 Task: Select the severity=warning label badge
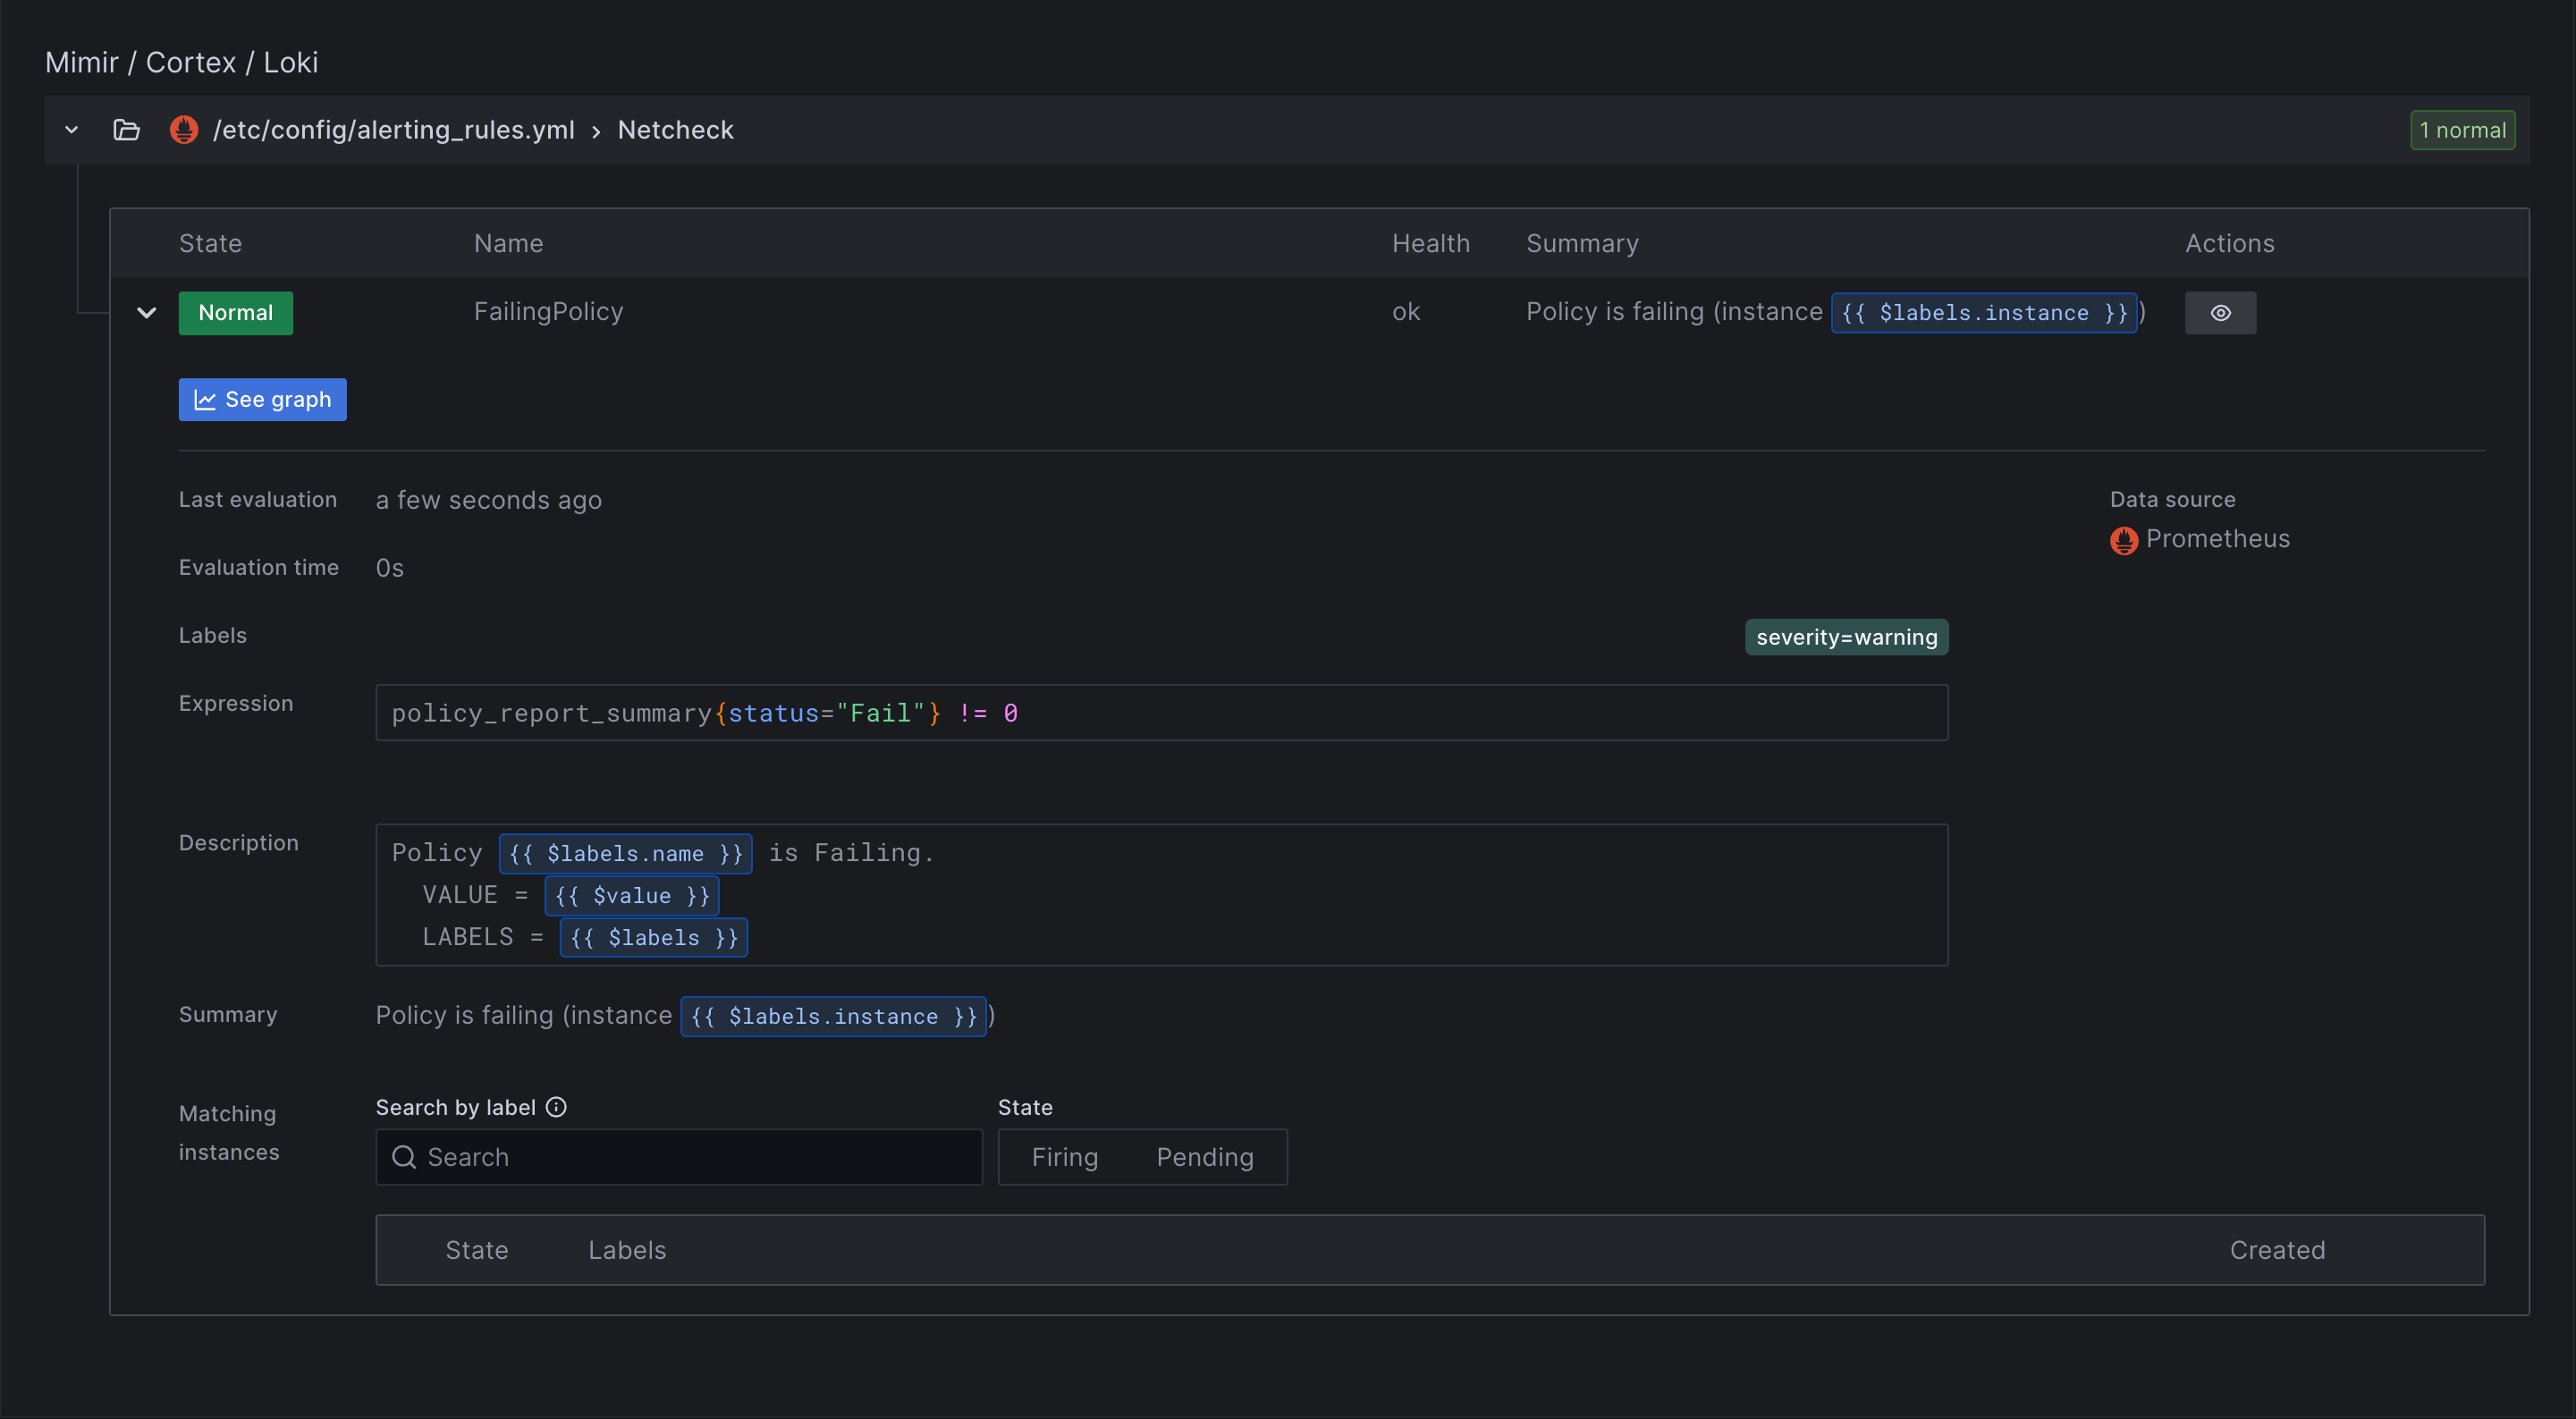click(1846, 636)
